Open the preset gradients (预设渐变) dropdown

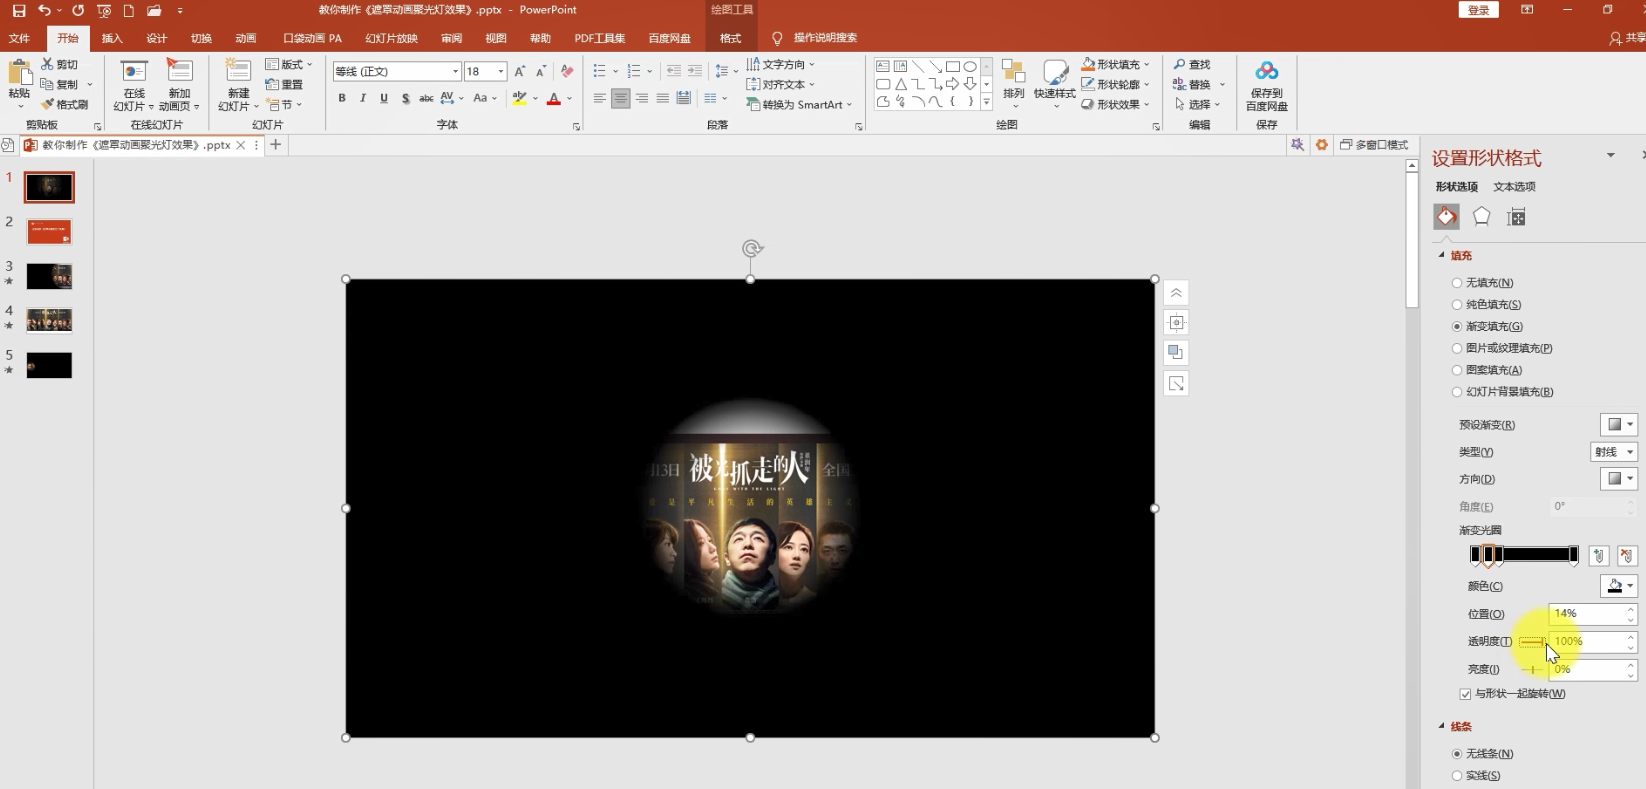point(1618,425)
